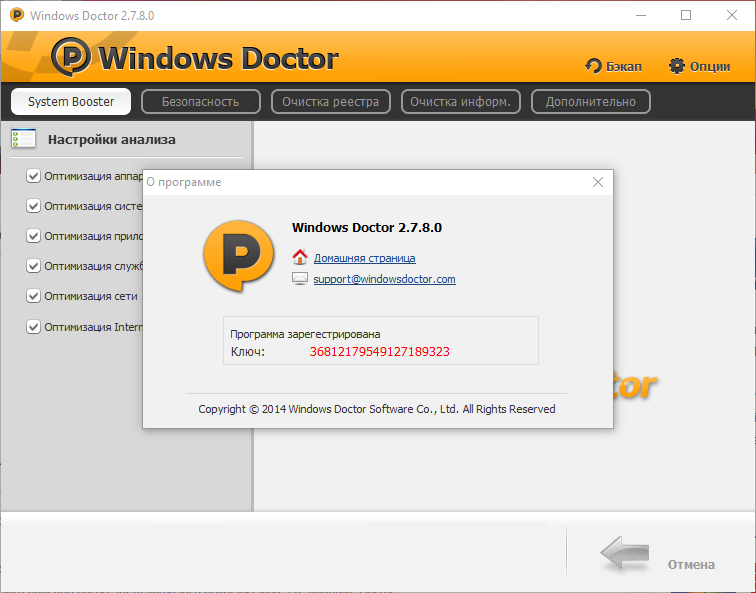Open the Безопасность tab
Image resolution: width=756 pixels, height=593 pixels.
pos(201,102)
